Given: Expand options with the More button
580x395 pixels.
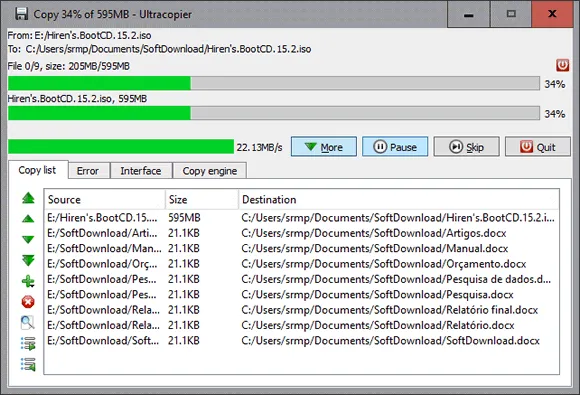Looking at the screenshot, I should tap(324, 147).
